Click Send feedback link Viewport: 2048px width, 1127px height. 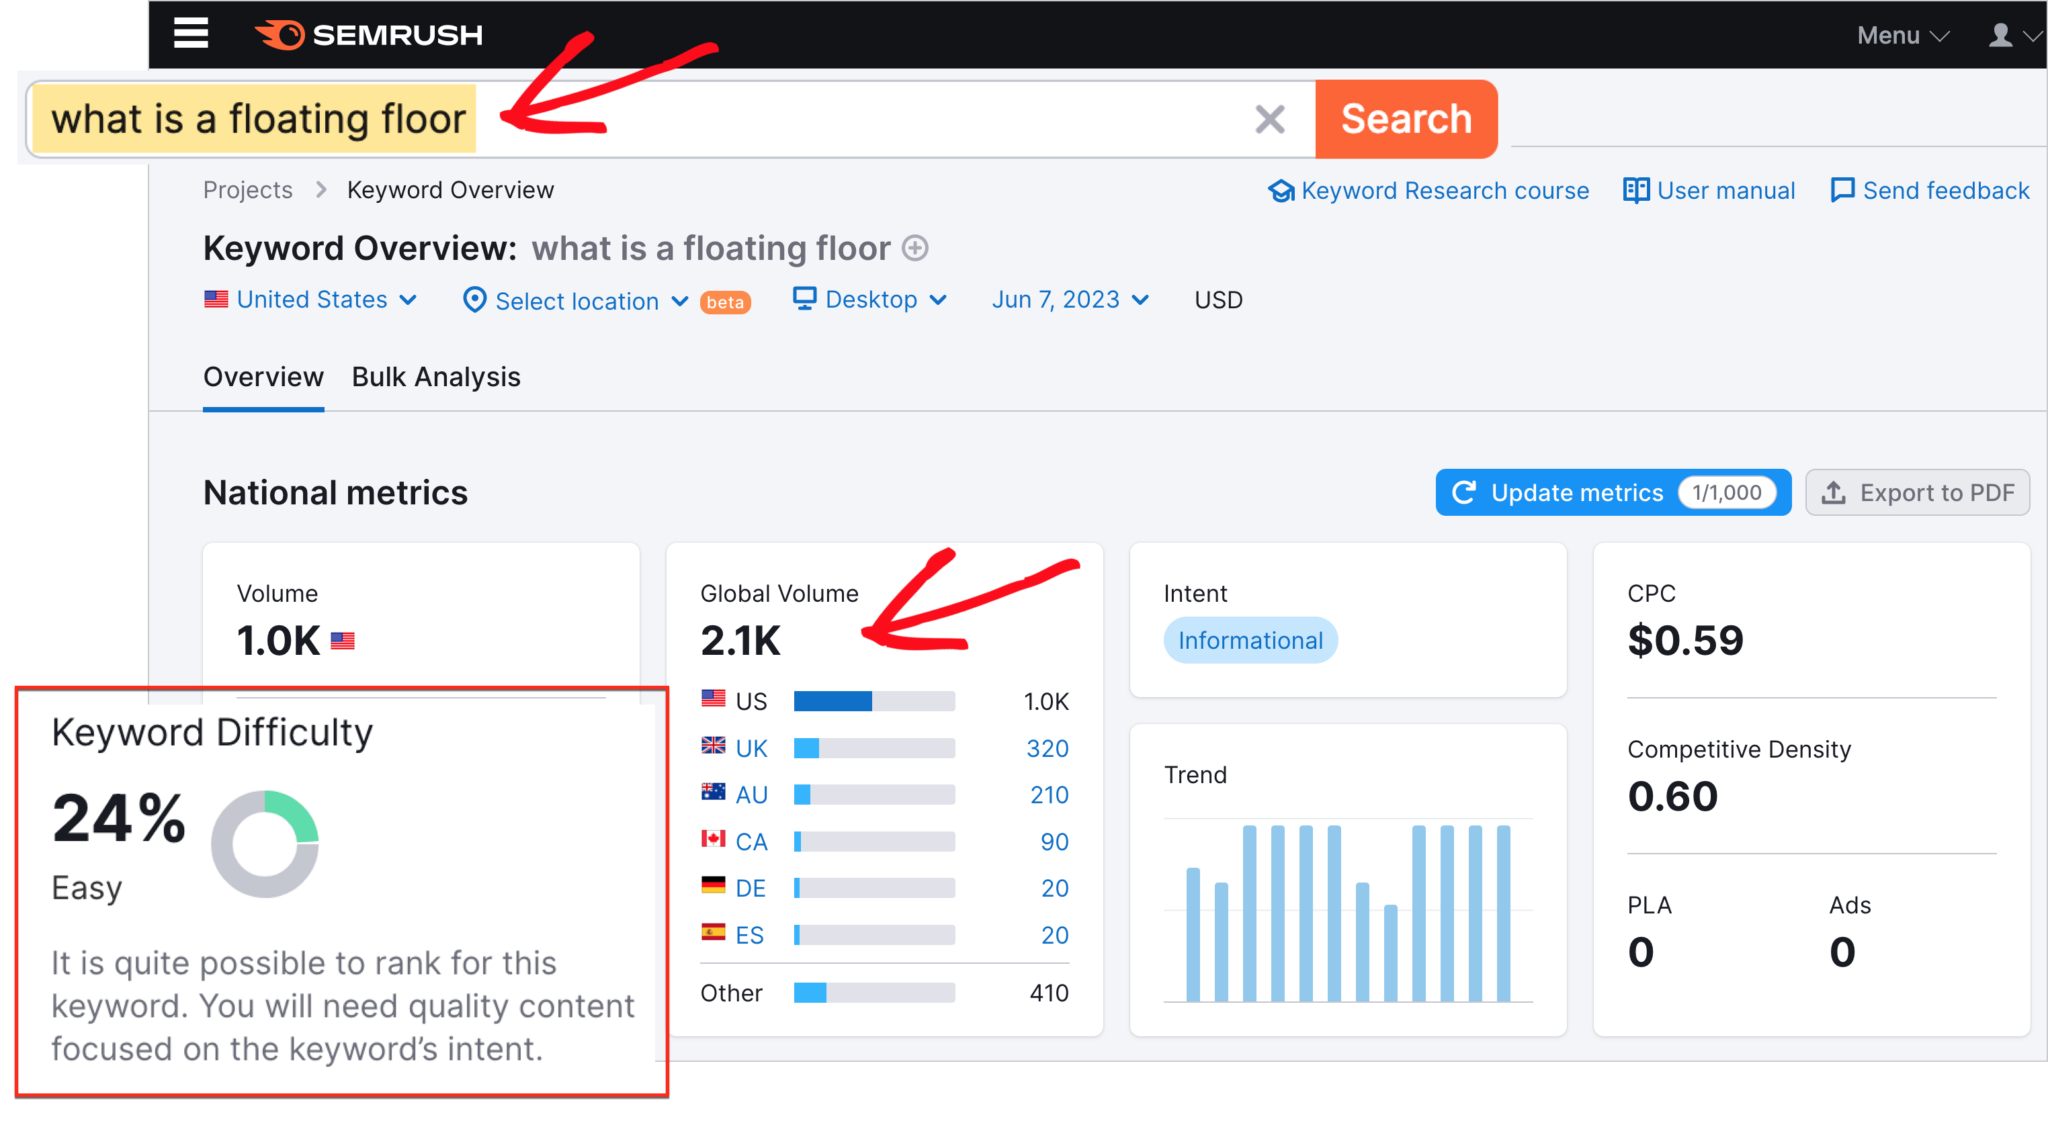(1945, 190)
